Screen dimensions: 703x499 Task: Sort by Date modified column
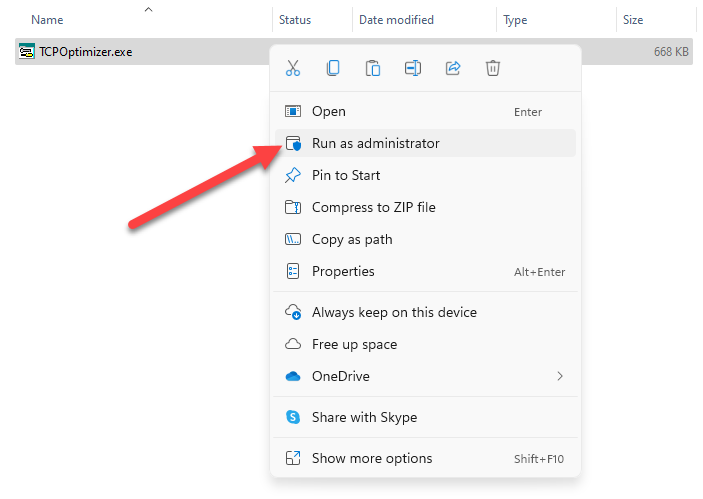tap(396, 20)
